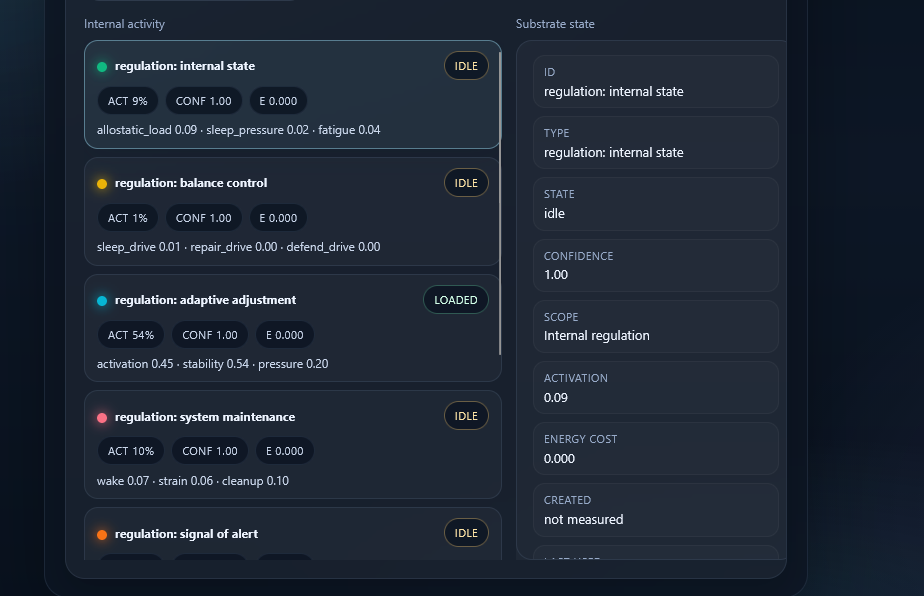Click the green dot beside internal state
Viewport: 924px width, 596px height.
click(x=102, y=67)
